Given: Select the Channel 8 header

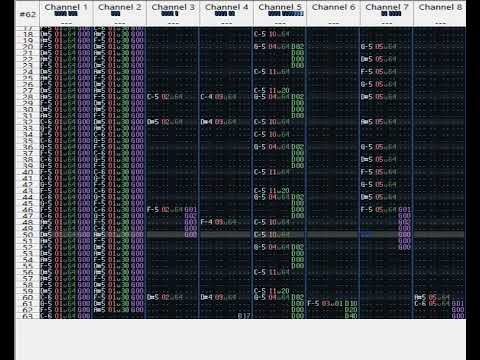Looking at the screenshot, I should (x=440, y=13).
